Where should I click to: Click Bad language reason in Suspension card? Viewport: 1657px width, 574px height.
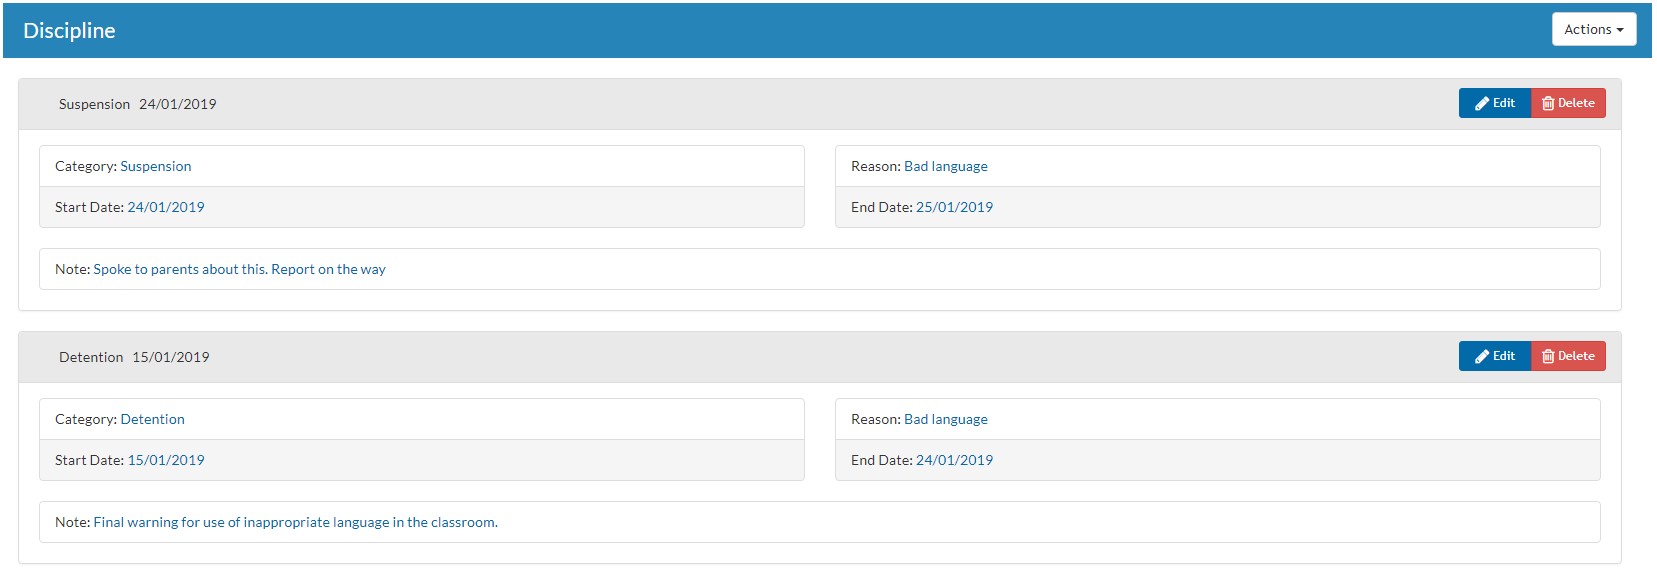tap(946, 166)
